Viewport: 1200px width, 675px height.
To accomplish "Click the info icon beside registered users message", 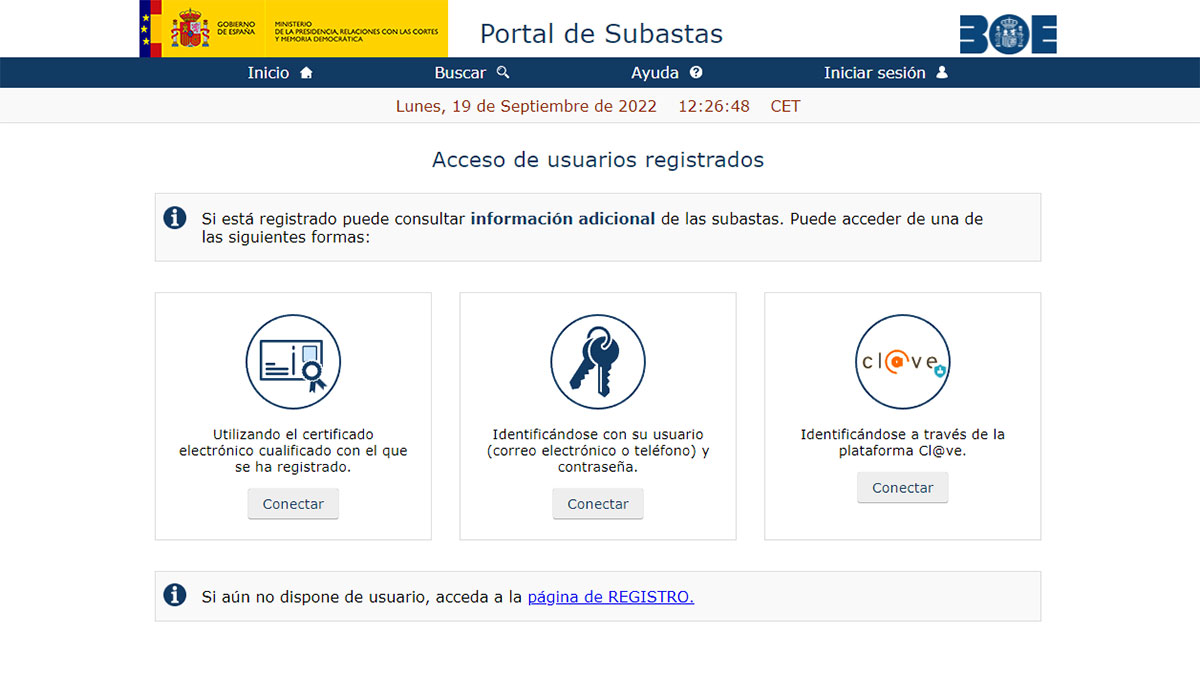I will coord(175,218).
